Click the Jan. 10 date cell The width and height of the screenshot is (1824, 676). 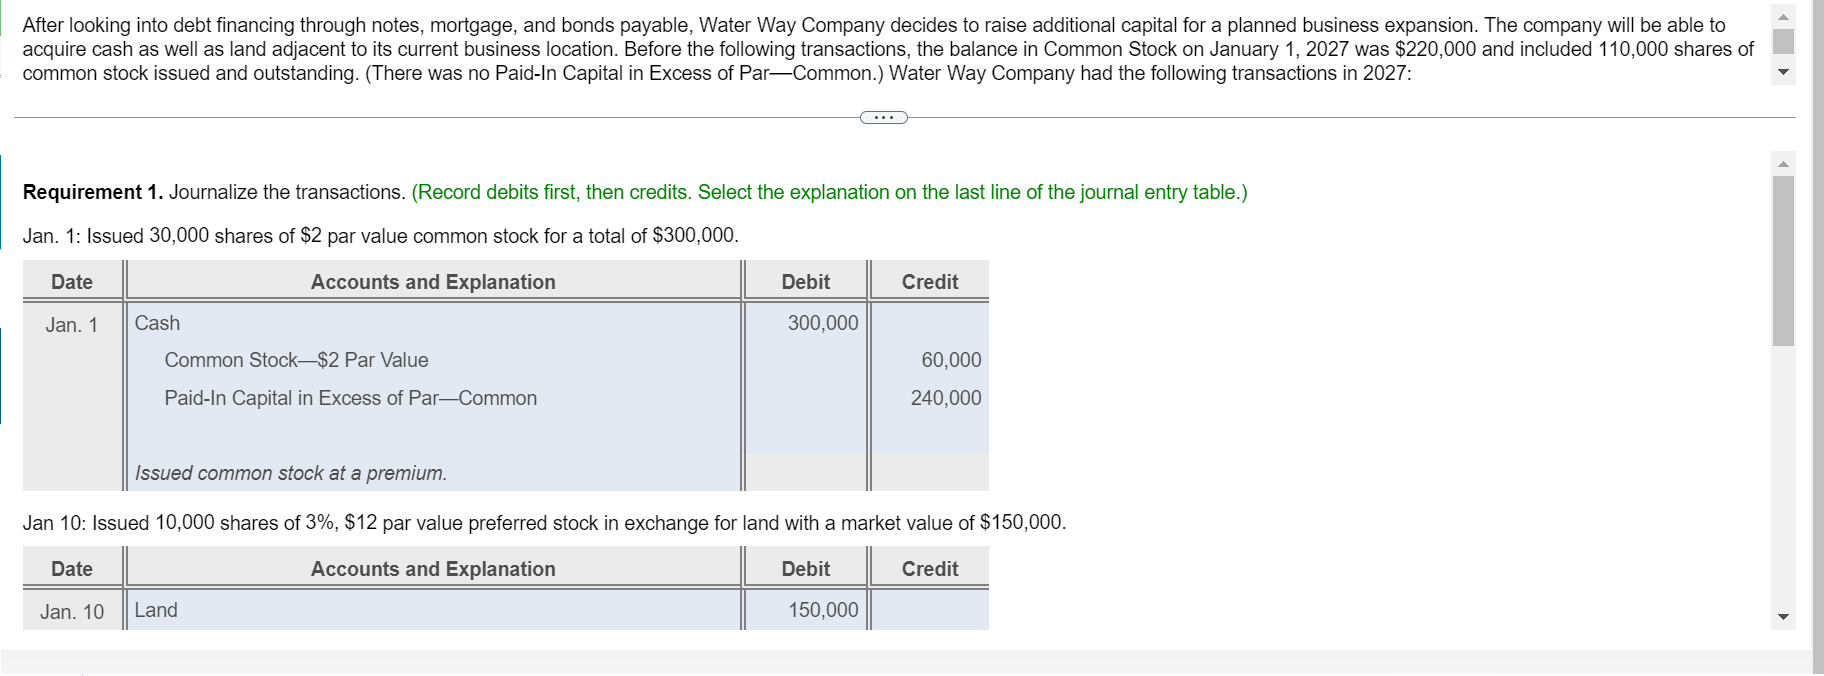pos(71,609)
